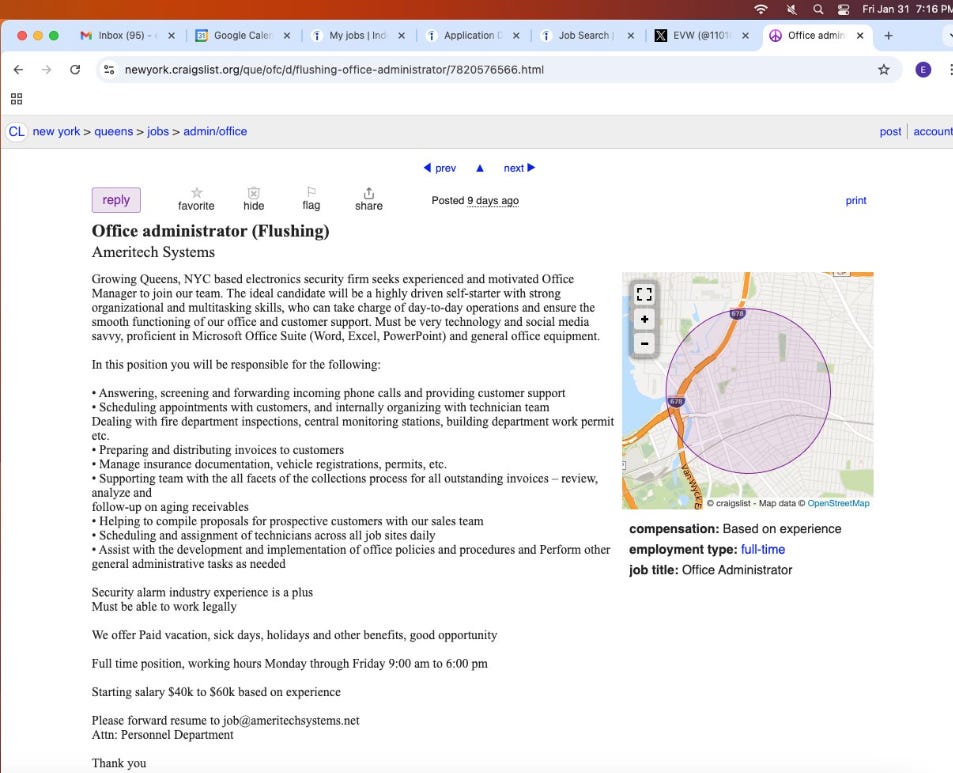The image size is (953, 773).
Task: Close the Job Search tab
Action: [x=631, y=36]
